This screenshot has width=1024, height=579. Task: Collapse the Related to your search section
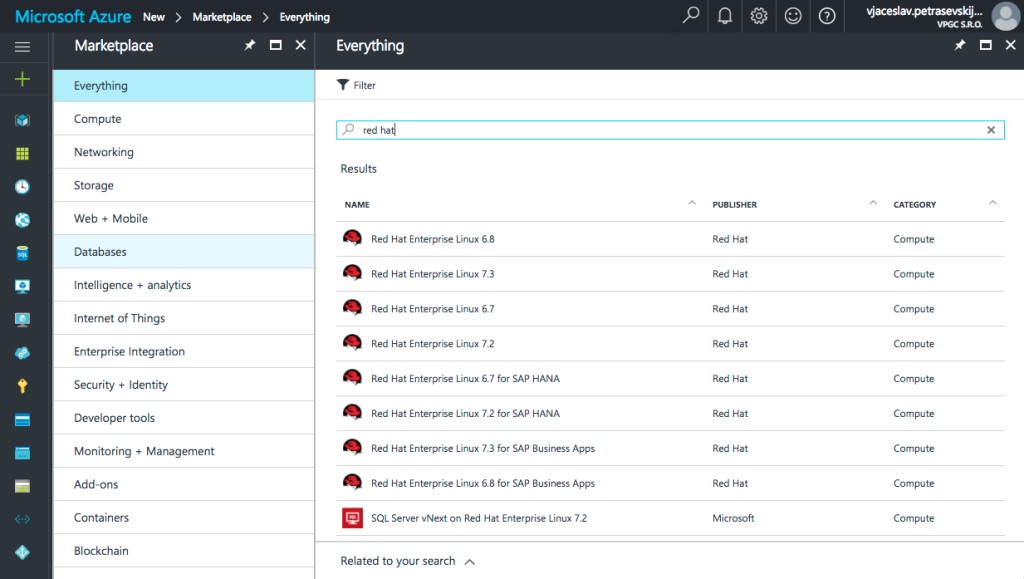470,561
